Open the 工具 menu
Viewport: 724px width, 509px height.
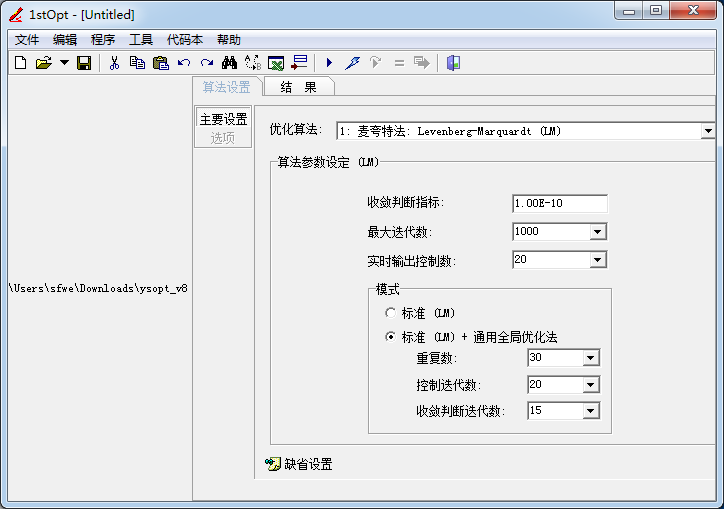point(140,40)
